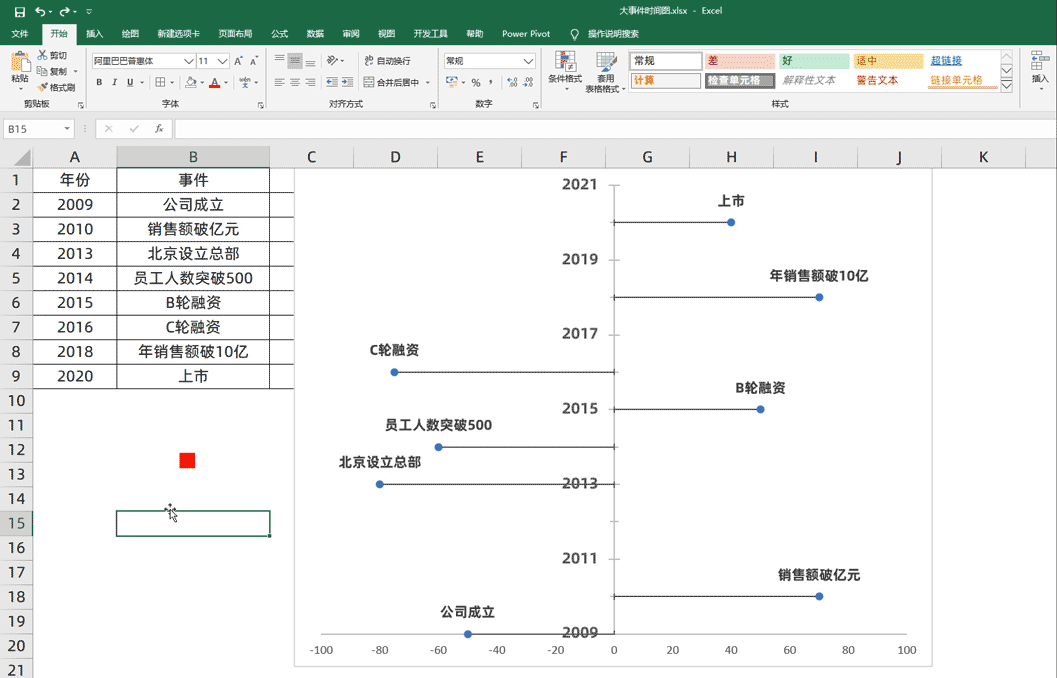Click the Copy (复制) icon
The image size is (1057, 678).
tap(42, 71)
